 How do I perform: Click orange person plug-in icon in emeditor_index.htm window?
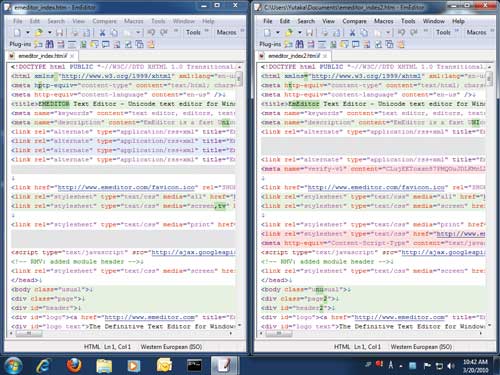[151, 44]
